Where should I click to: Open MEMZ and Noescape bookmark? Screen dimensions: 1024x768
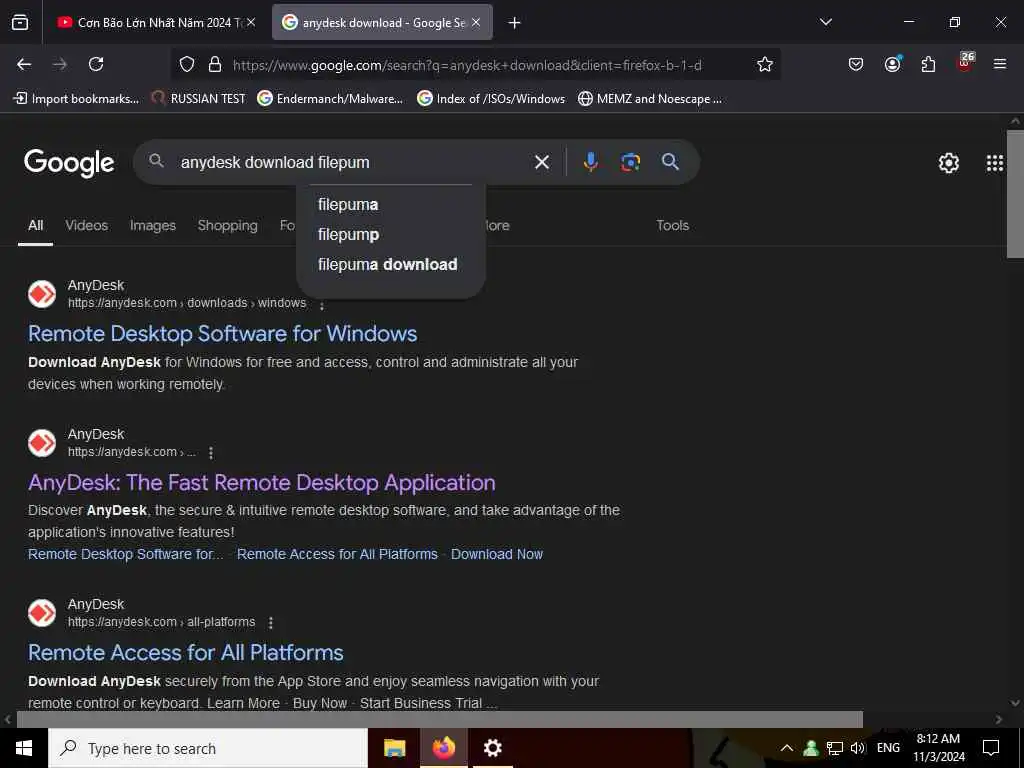click(650, 99)
